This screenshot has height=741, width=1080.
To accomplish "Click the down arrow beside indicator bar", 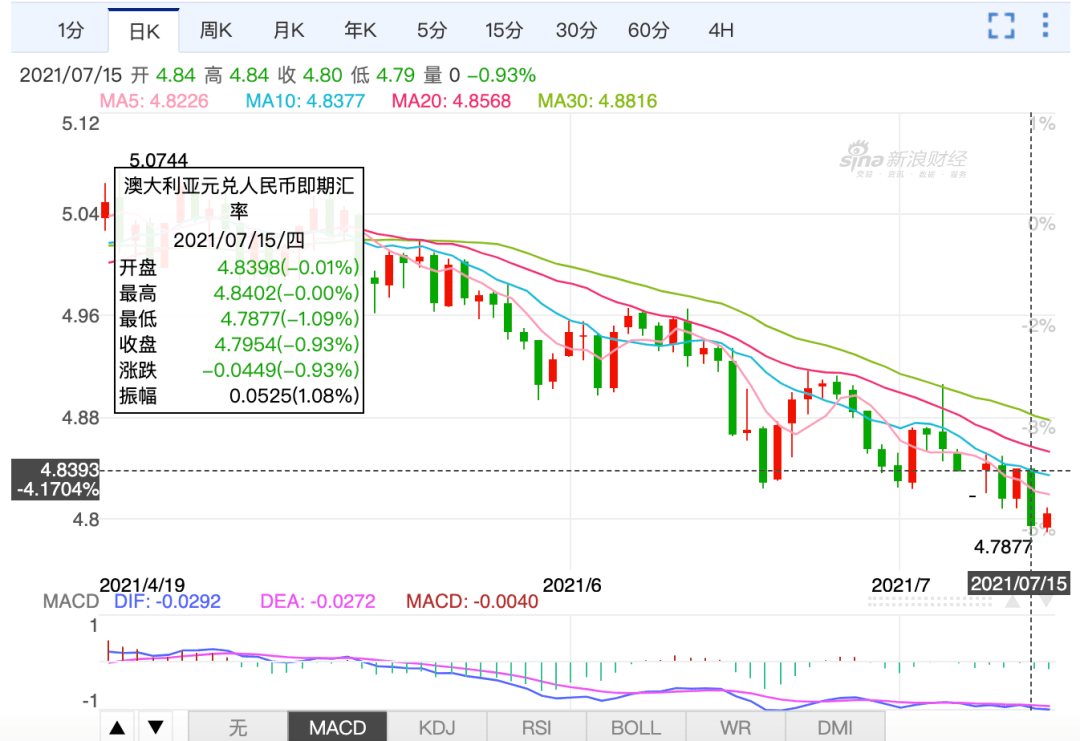I will coord(156,728).
